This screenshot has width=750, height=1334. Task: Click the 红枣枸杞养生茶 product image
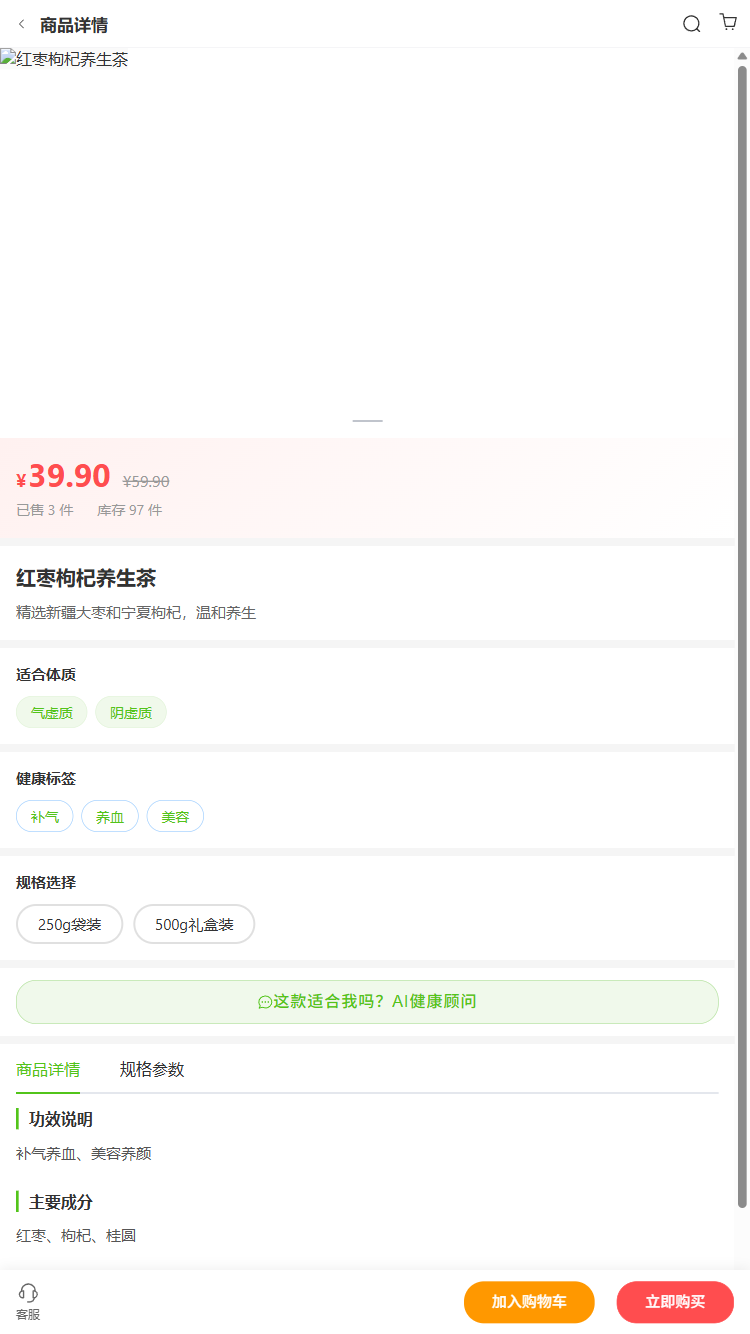pos(367,240)
